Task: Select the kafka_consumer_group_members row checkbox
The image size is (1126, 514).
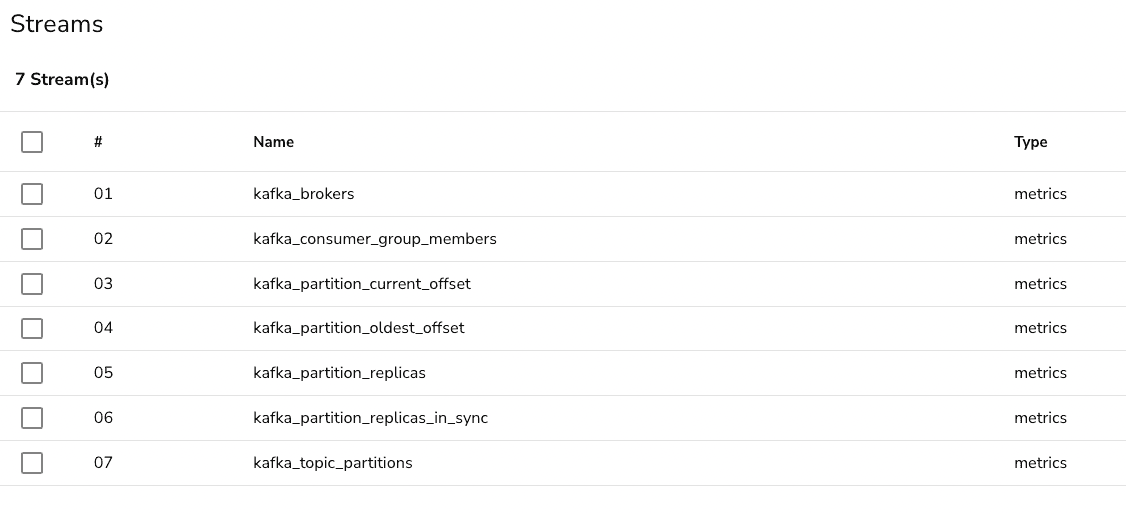Action: (x=32, y=239)
